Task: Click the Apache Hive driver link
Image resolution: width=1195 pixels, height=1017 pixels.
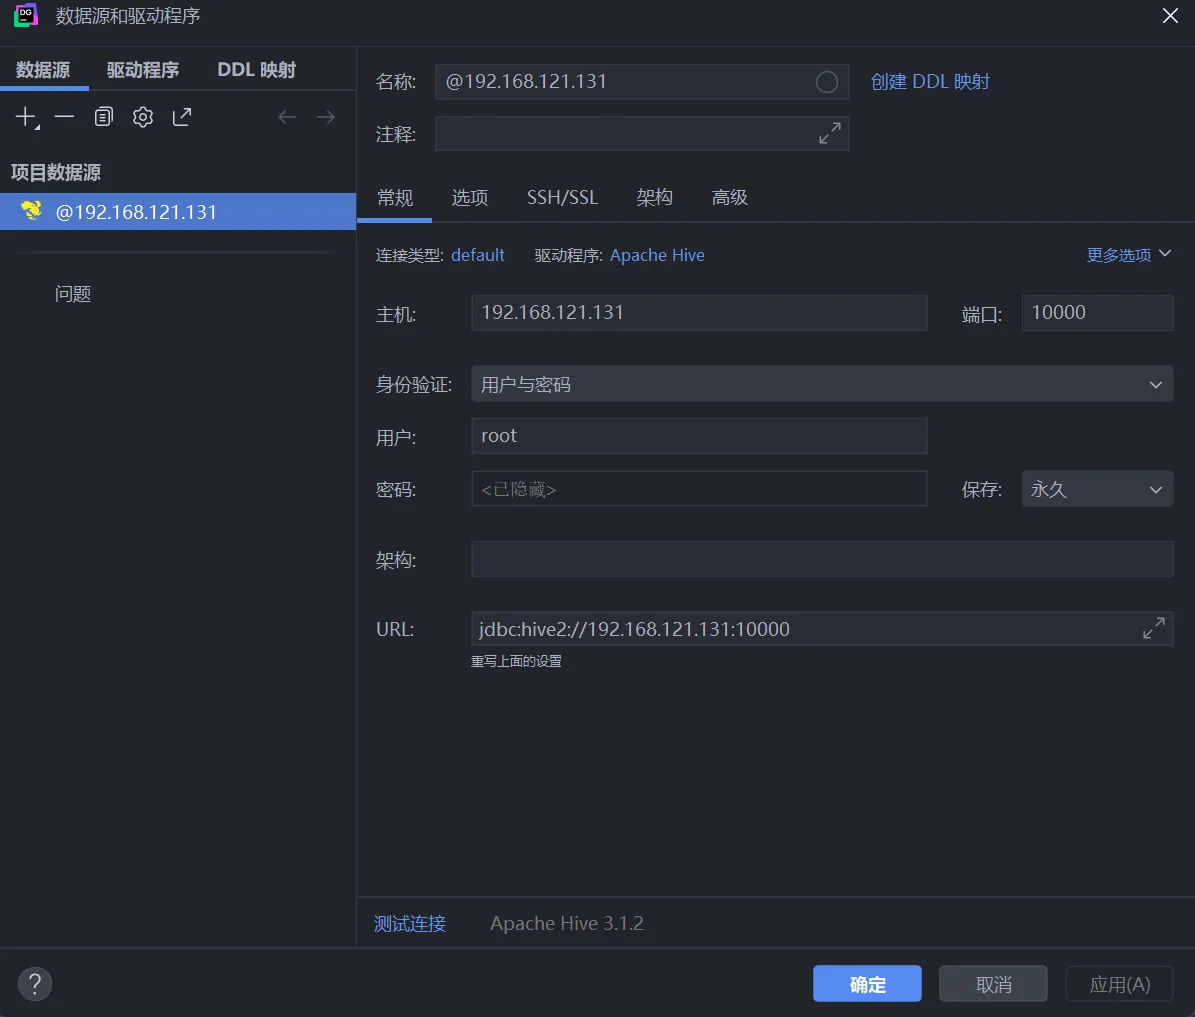Action: tap(657, 255)
